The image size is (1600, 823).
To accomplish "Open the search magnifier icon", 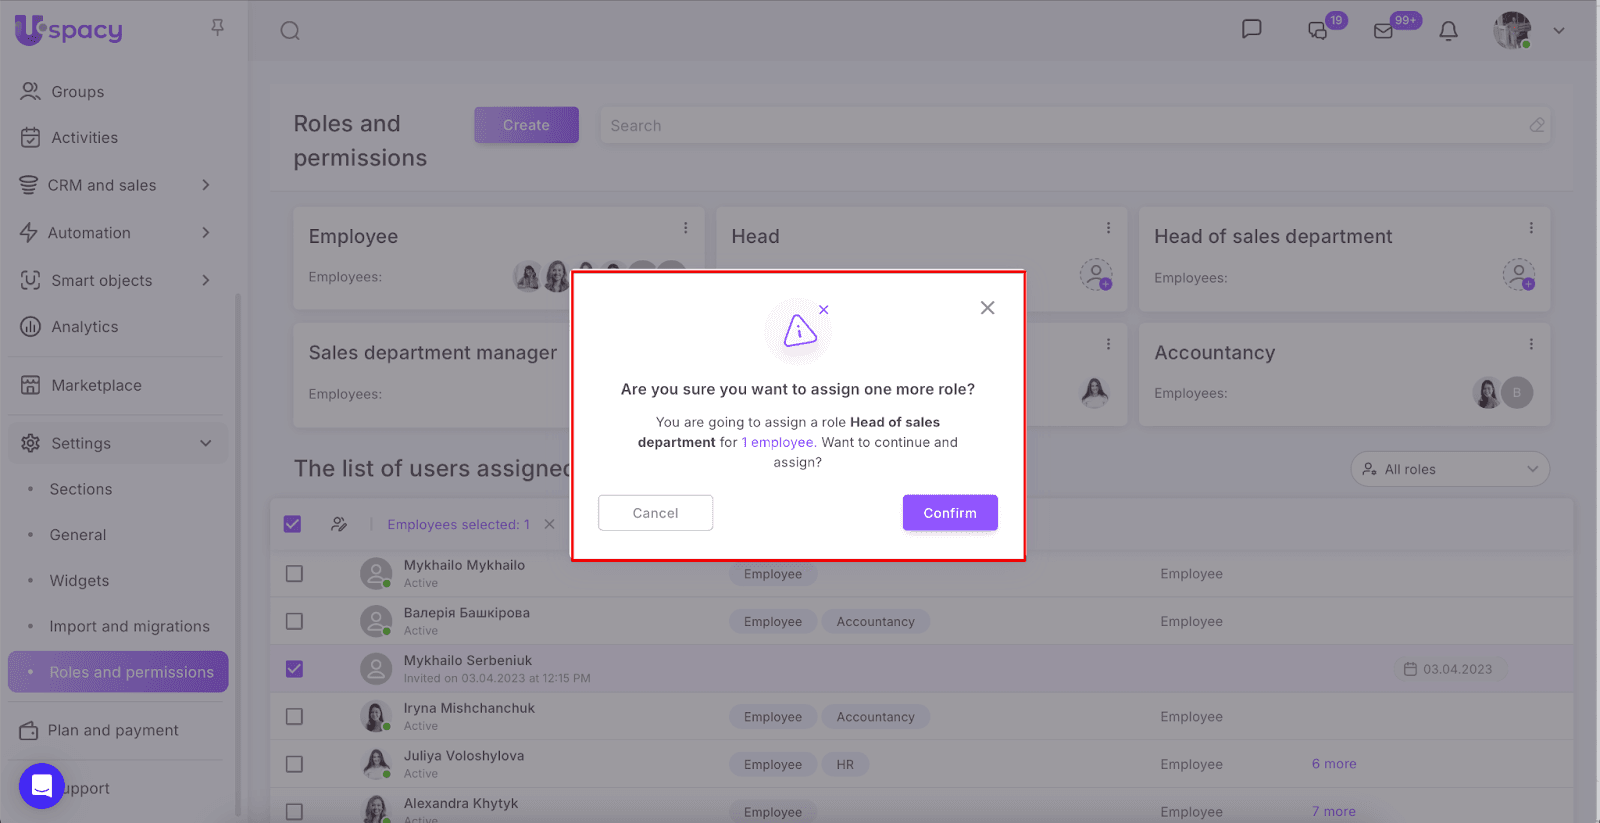I will (290, 31).
